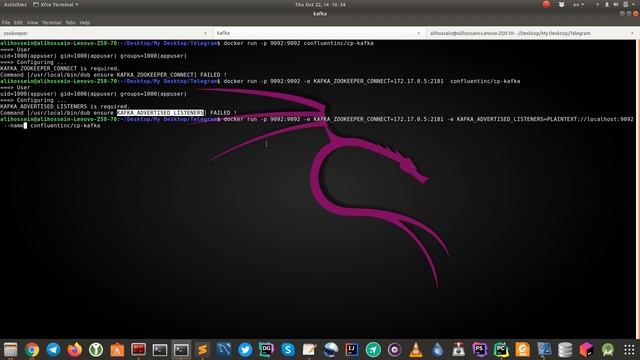Open the green circular Y-branch icon in dock
This screenshot has height=360, width=640.
[96, 350]
